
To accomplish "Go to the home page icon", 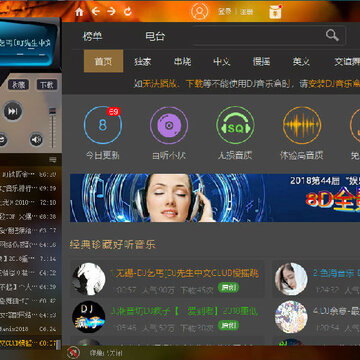I will coord(79,12).
